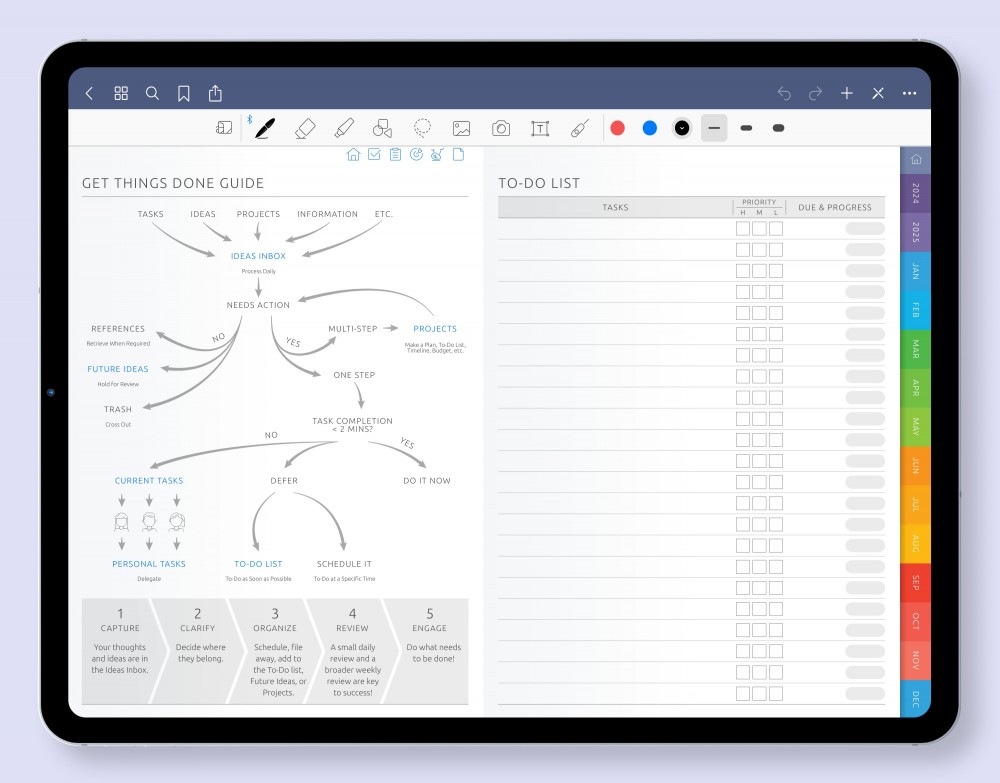The image size is (1000, 783).
Task: Check the High priority box in first row
Action: (x=743, y=228)
